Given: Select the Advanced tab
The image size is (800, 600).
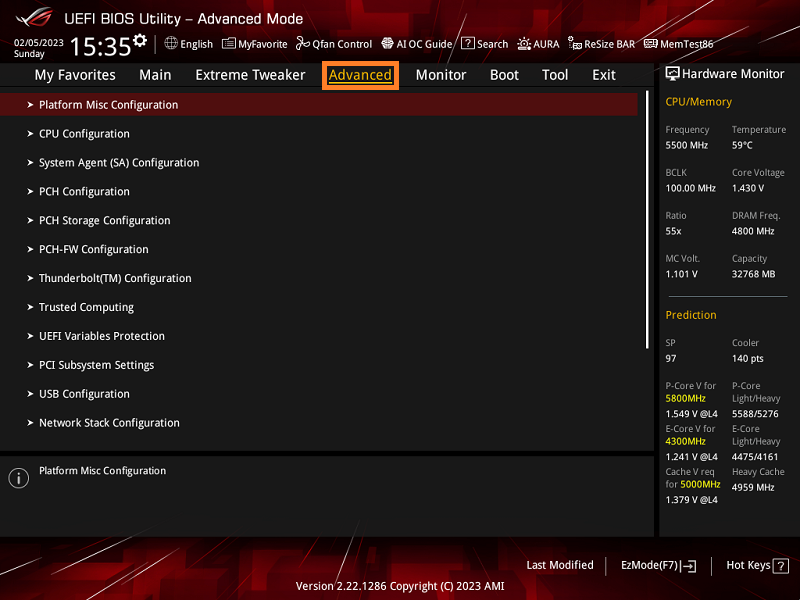Looking at the screenshot, I should pyautogui.click(x=360, y=75).
